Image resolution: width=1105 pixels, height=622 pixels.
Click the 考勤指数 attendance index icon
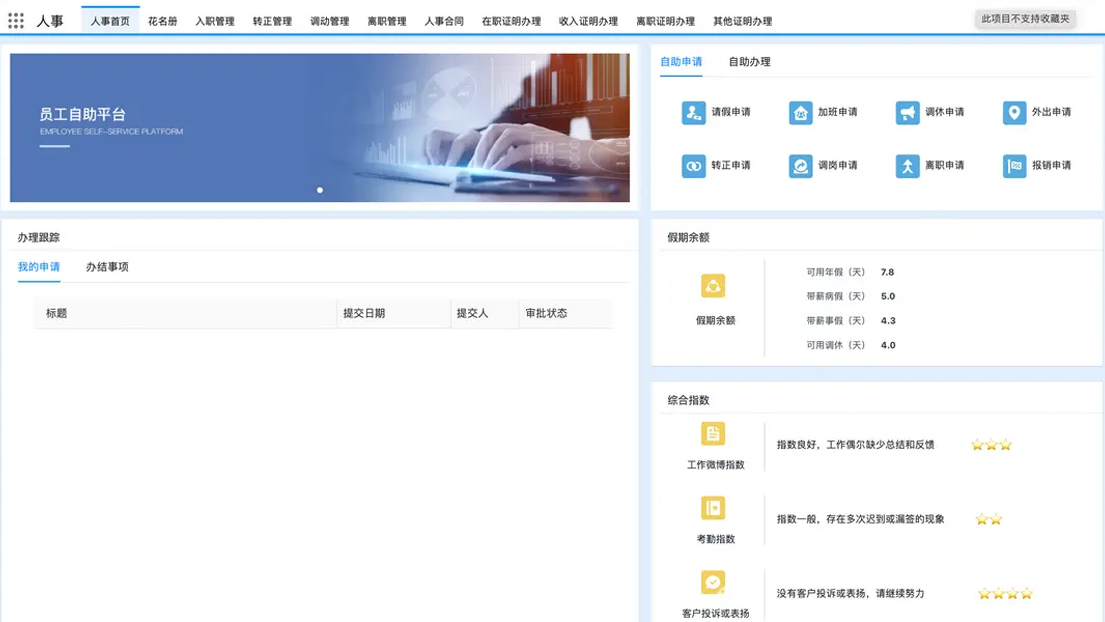pyautogui.click(x=713, y=510)
